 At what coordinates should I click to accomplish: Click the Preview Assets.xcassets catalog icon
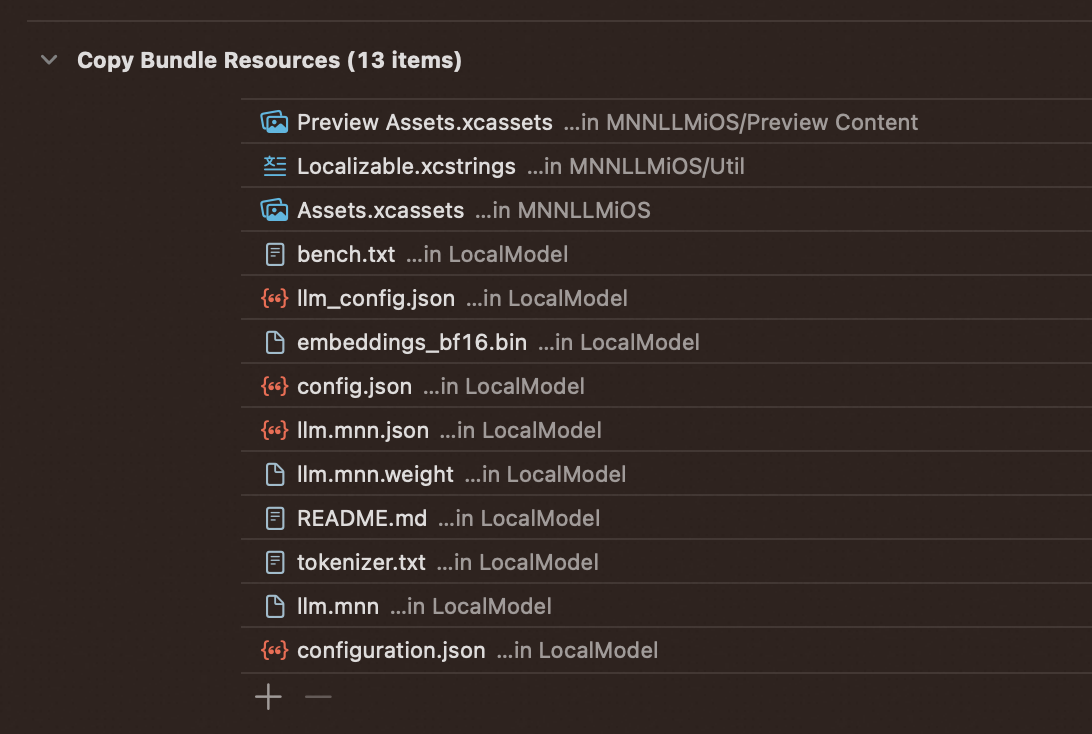coord(274,122)
